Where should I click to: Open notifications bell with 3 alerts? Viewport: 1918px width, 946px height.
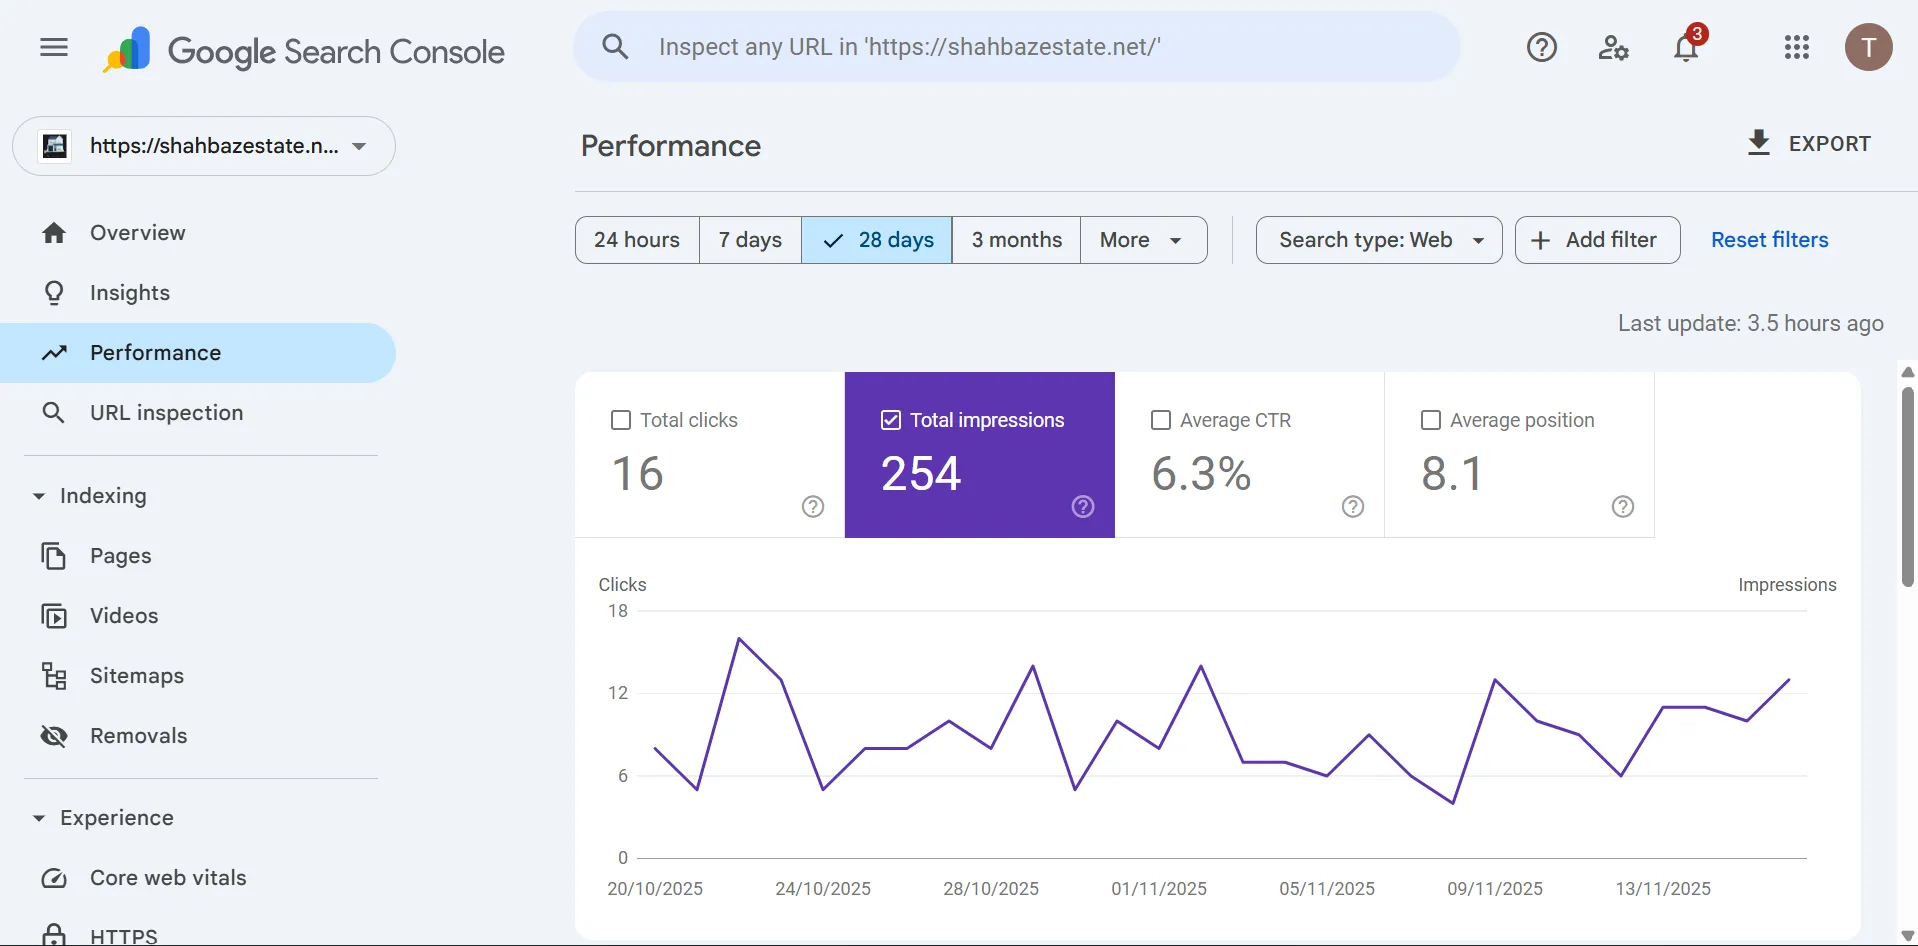coord(1686,47)
